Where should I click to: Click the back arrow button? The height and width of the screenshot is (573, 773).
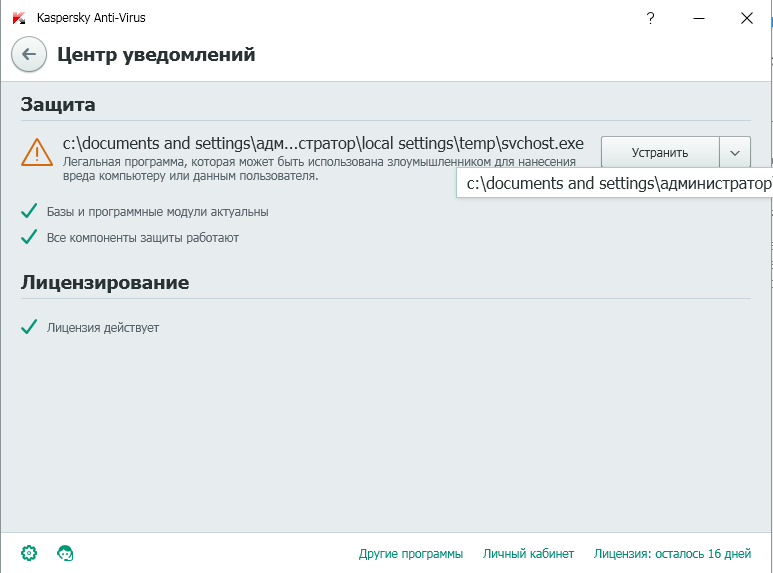(x=29, y=55)
